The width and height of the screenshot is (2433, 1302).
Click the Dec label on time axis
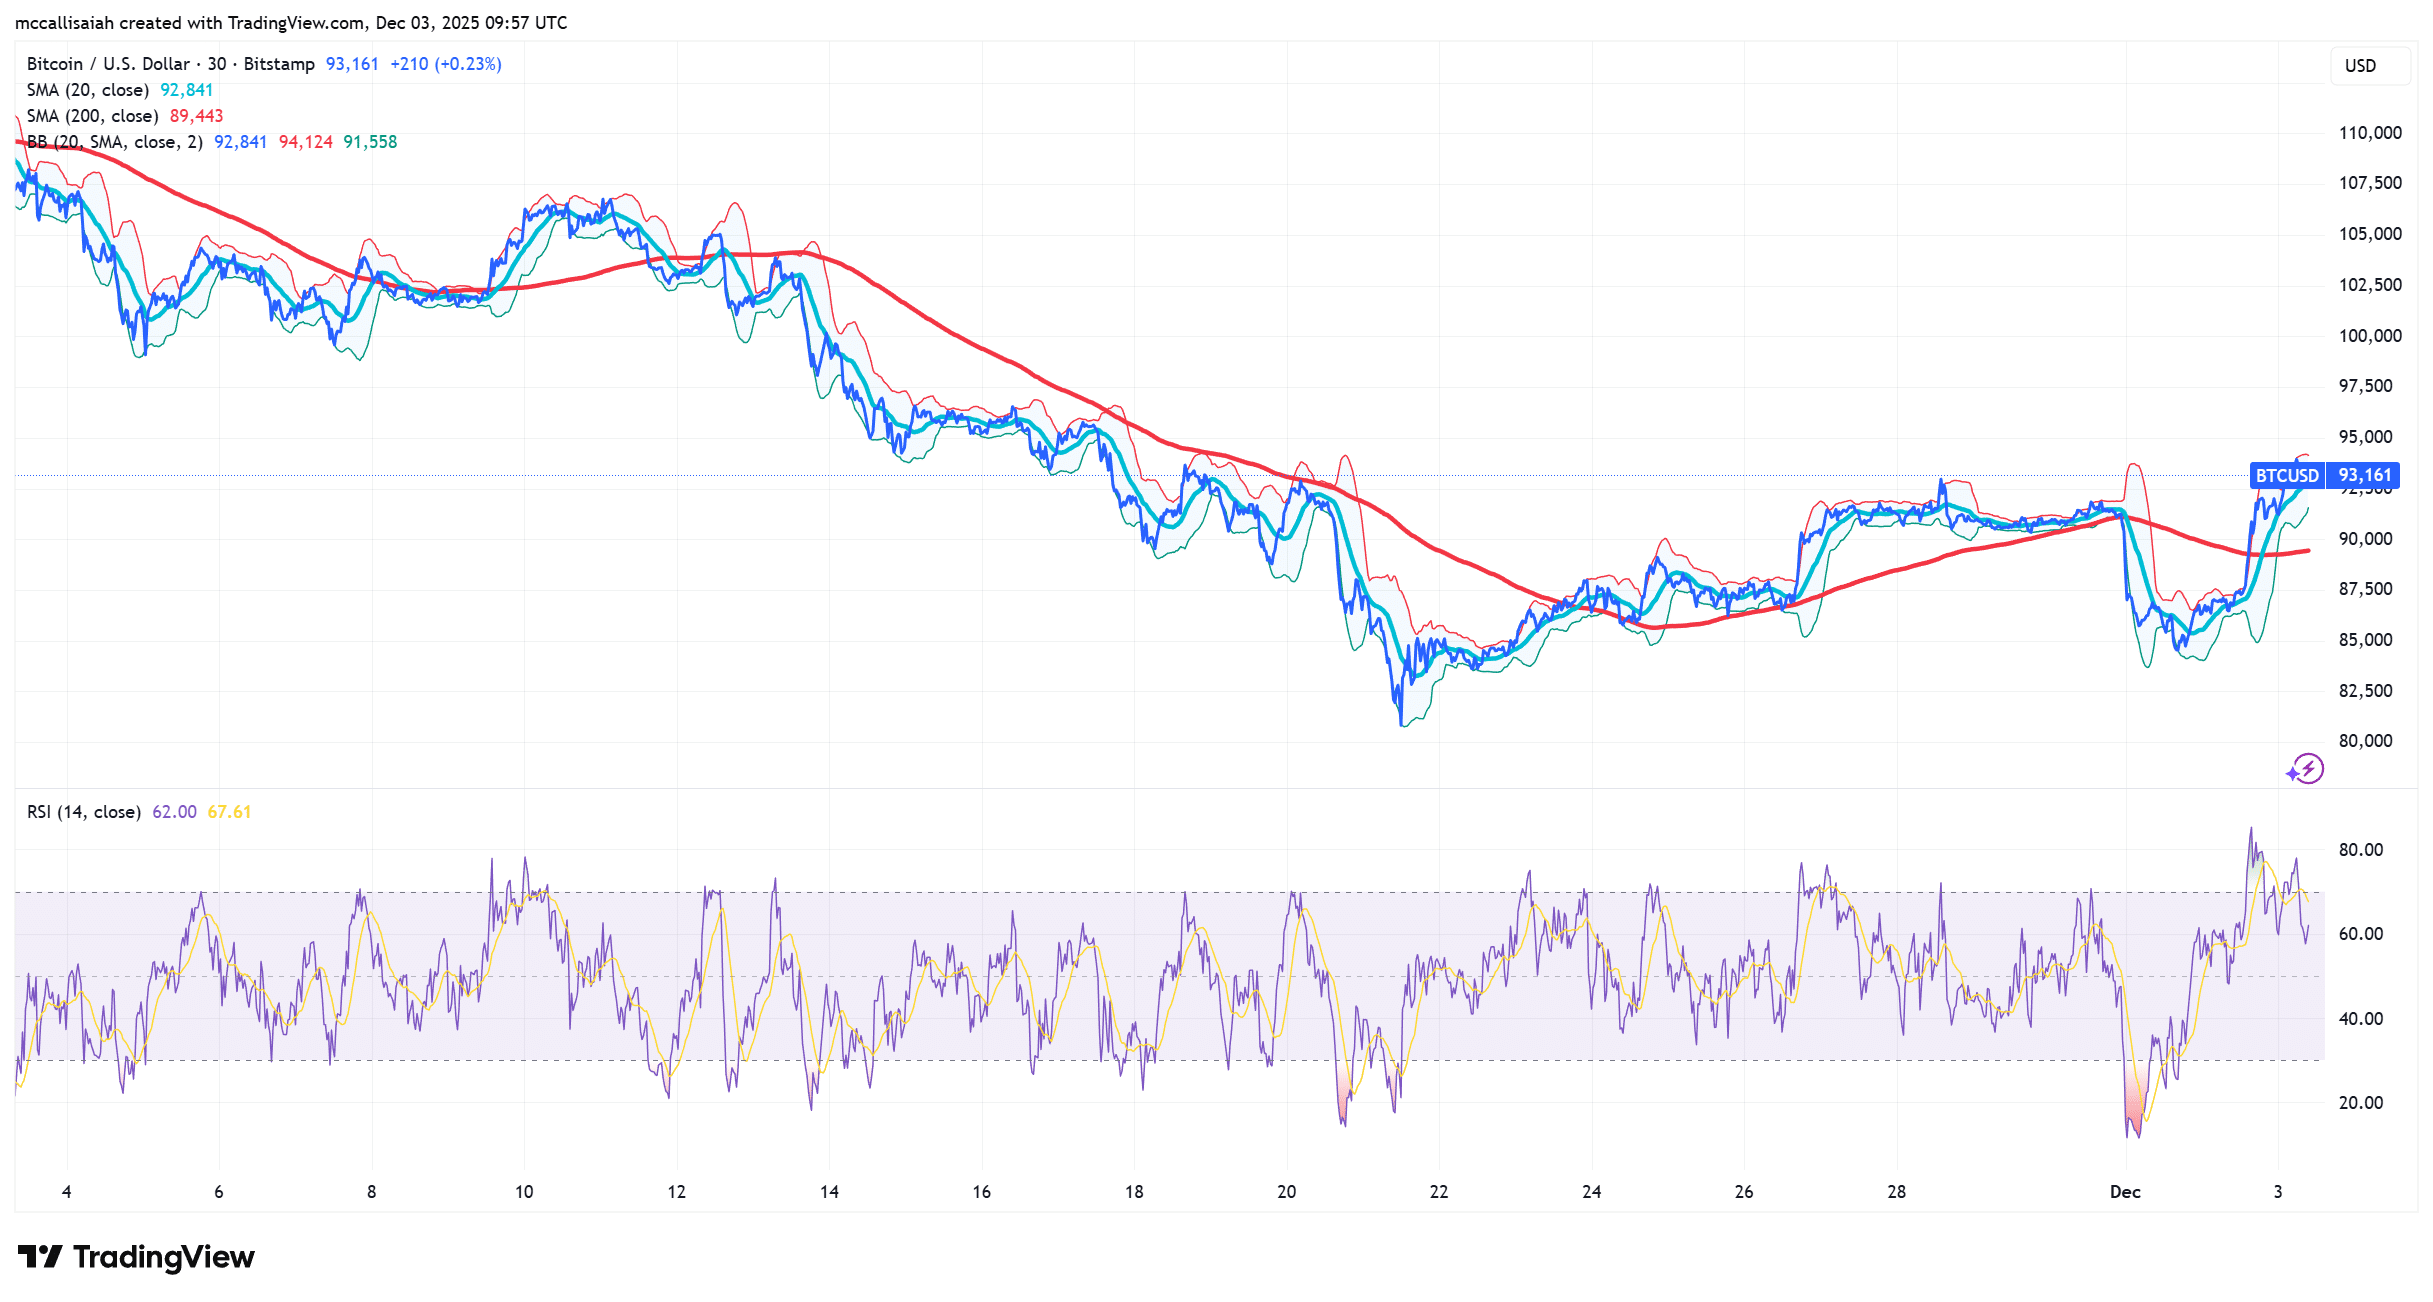coord(2124,1192)
